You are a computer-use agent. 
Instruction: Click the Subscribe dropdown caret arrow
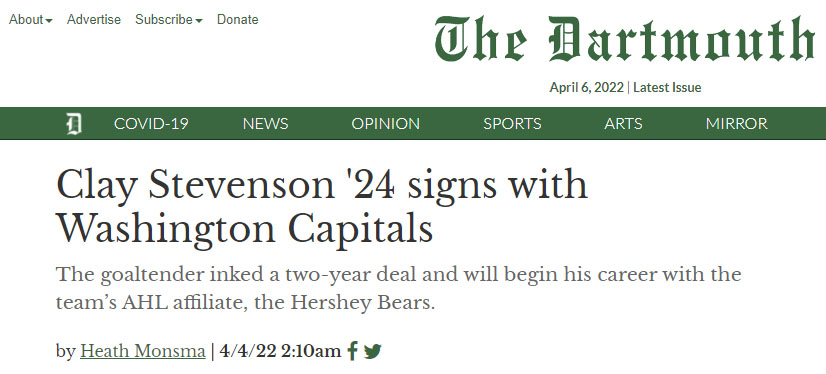tap(199, 21)
